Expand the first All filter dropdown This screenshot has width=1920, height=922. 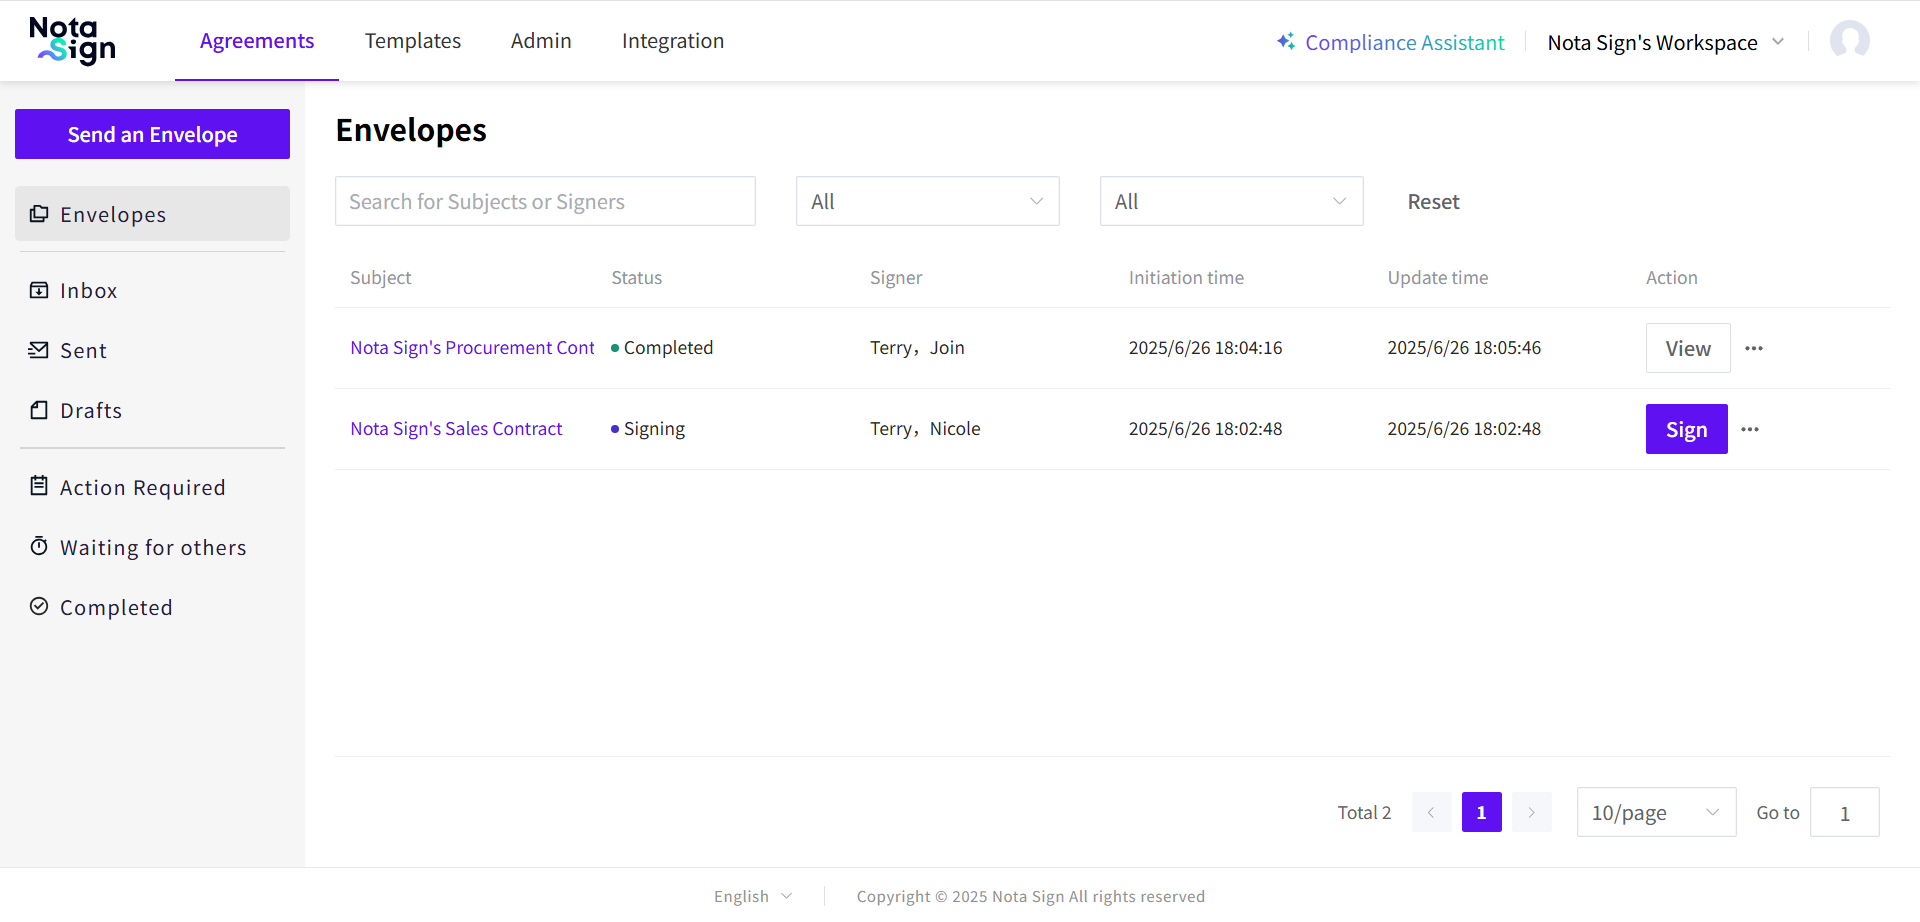click(x=927, y=201)
